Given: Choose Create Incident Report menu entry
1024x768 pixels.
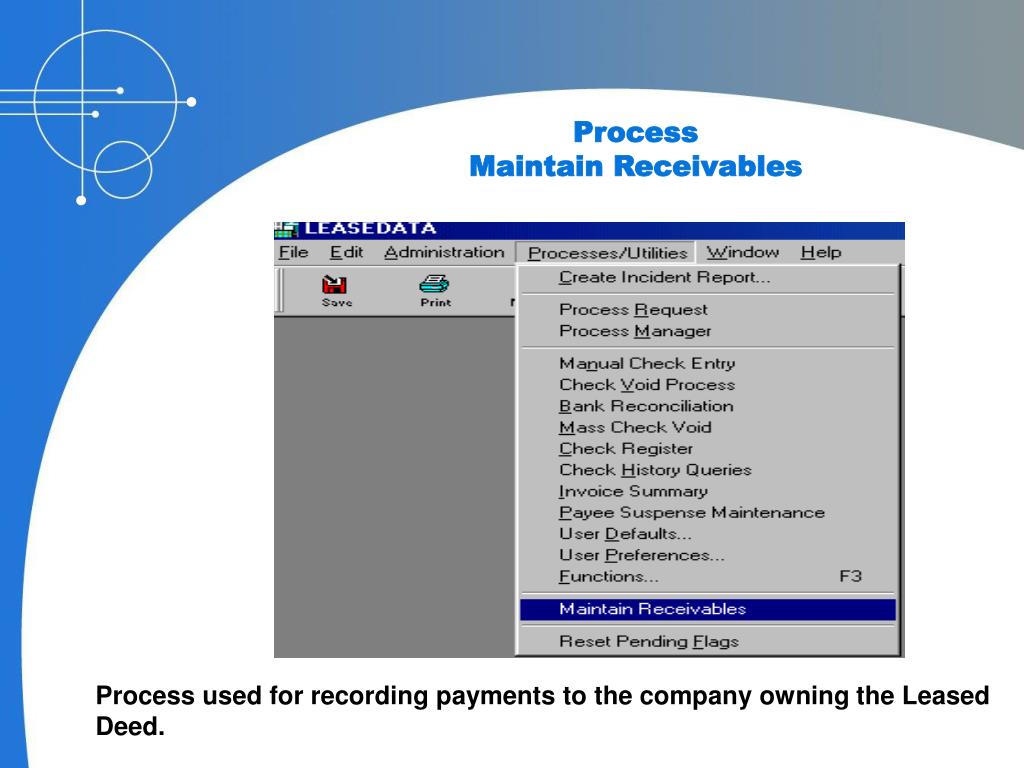Looking at the screenshot, I should click(x=708, y=278).
